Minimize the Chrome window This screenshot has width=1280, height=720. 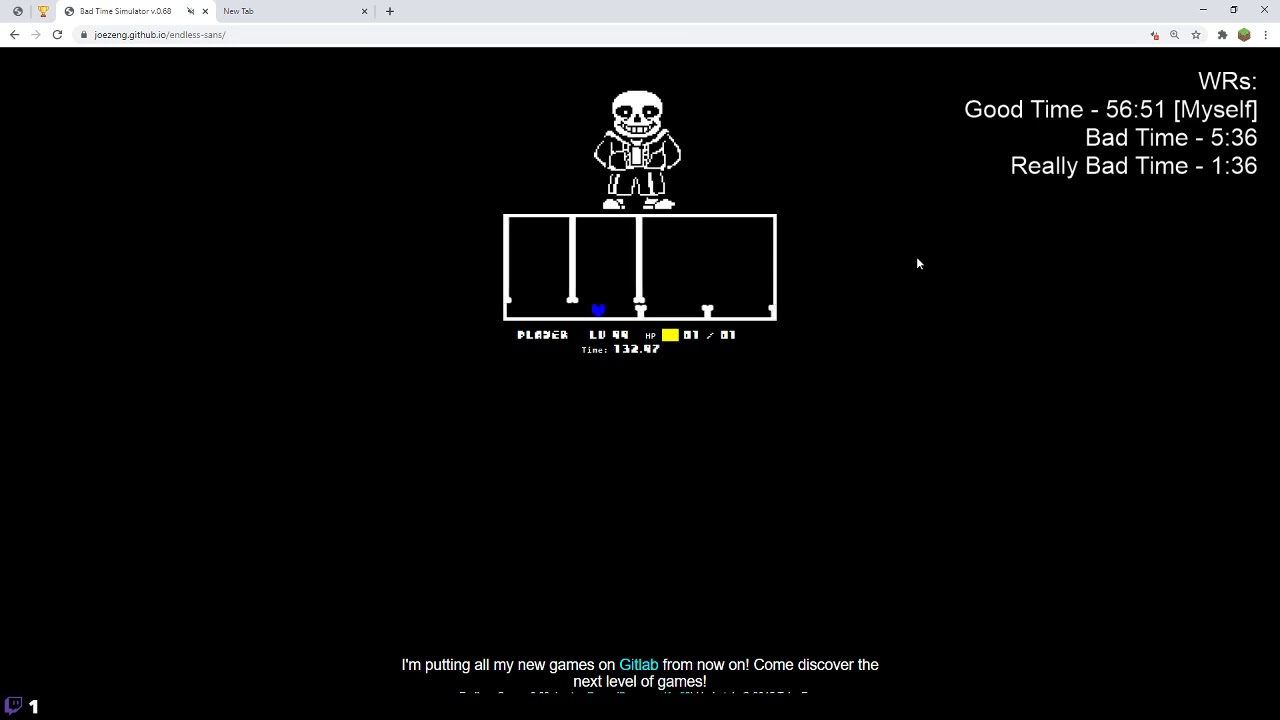(1203, 10)
